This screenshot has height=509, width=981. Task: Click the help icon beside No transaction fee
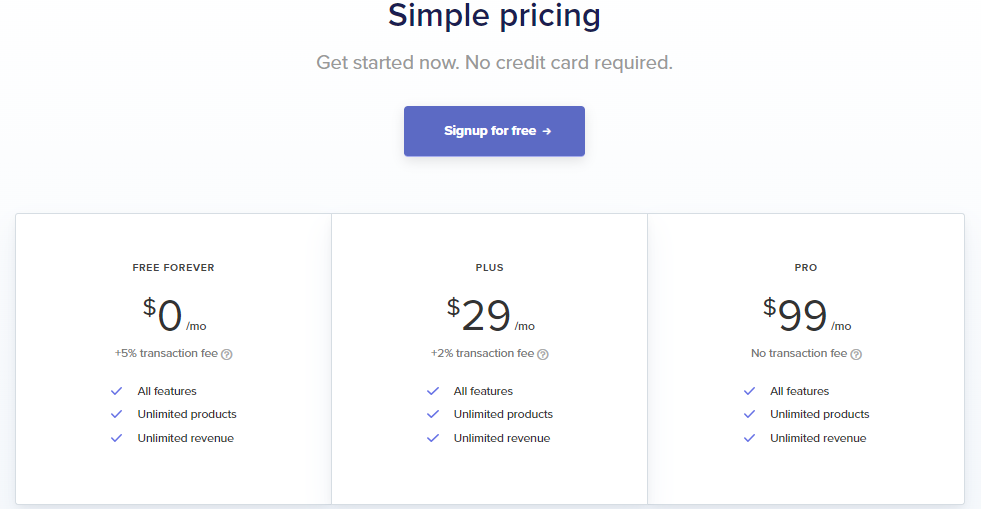pyautogui.click(x=856, y=354)
